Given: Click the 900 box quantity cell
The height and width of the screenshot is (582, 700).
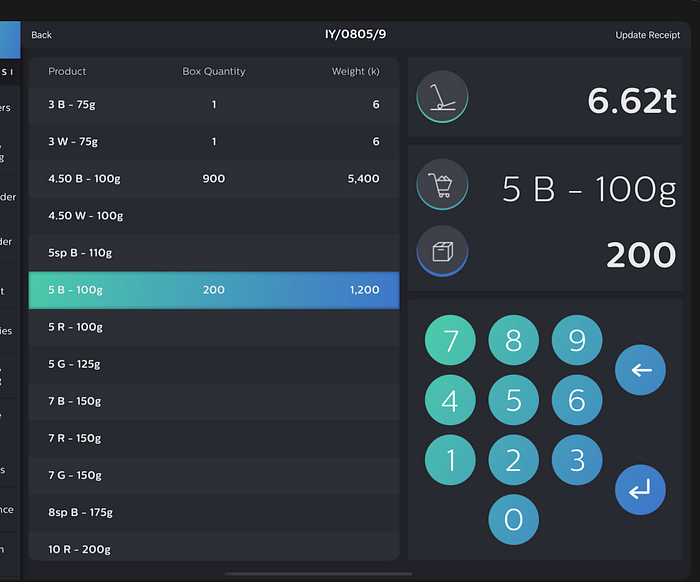Looking at the screenshot, I should (x=214, y=179).
